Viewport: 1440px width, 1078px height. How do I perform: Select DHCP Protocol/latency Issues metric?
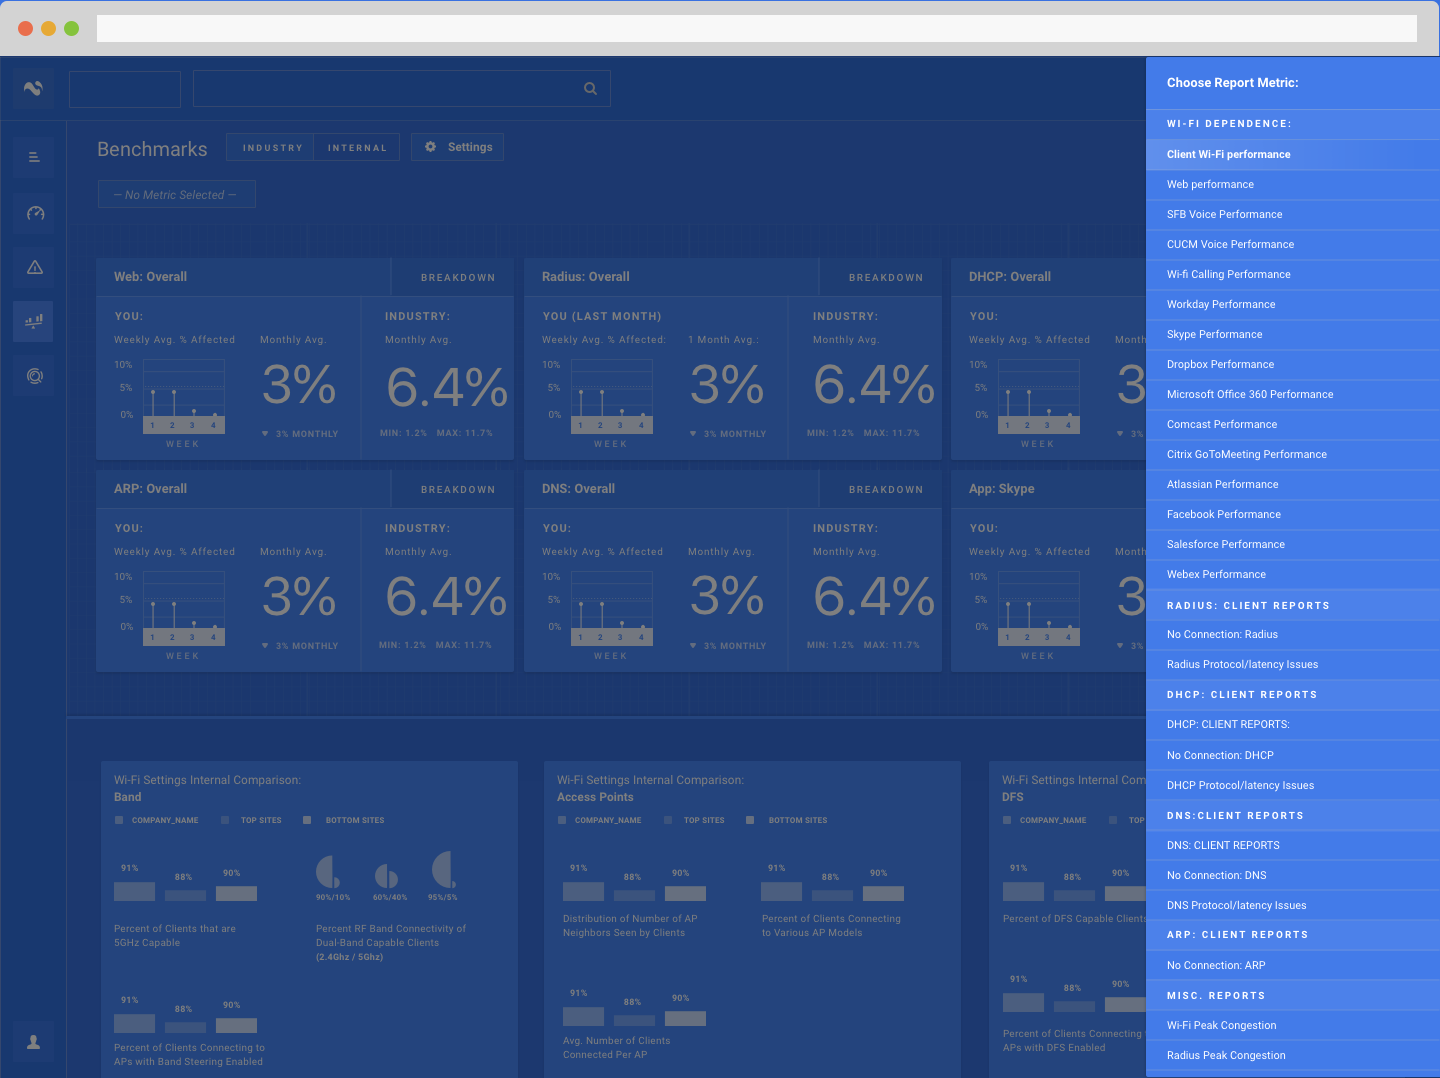click(1293, 785)
